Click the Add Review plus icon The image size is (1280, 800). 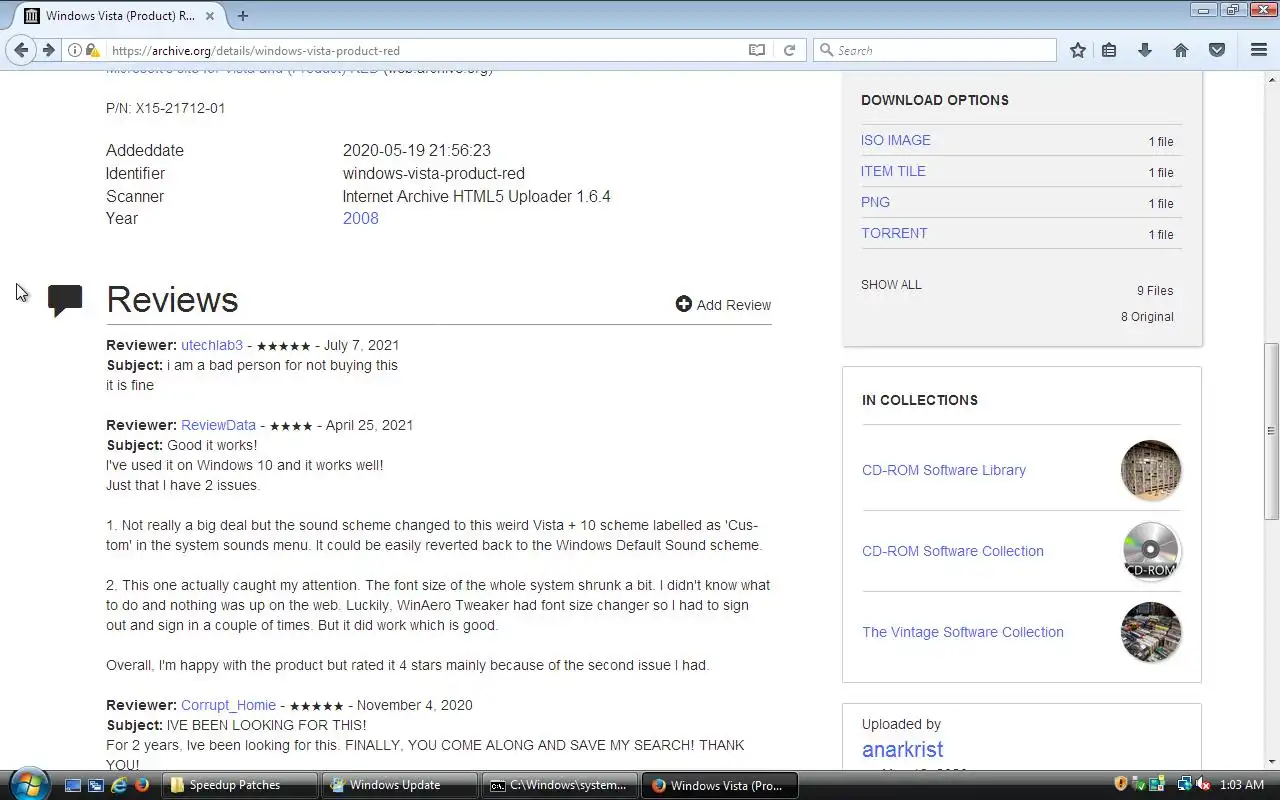pyautogui.click(x=684, y=304)
